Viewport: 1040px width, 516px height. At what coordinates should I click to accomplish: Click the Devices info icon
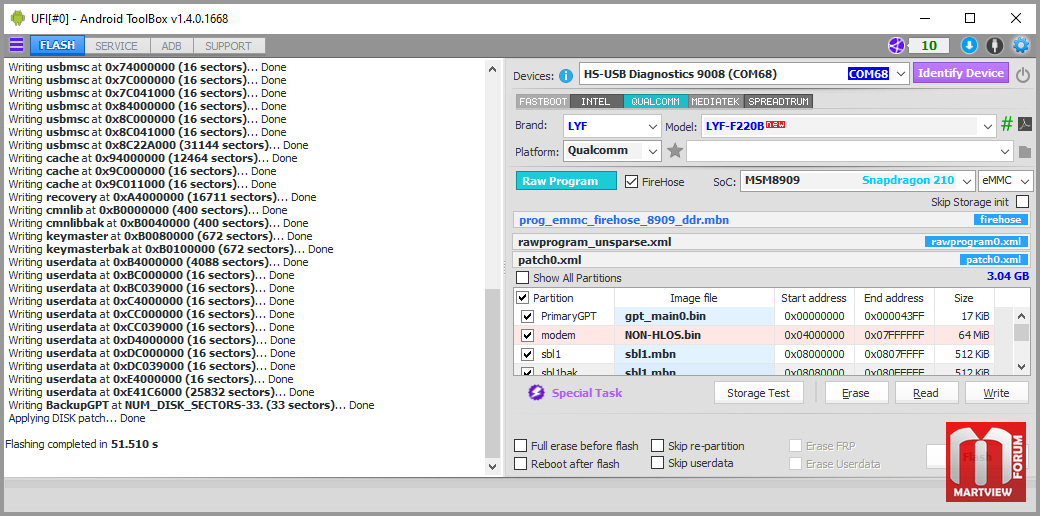(566, 76)
